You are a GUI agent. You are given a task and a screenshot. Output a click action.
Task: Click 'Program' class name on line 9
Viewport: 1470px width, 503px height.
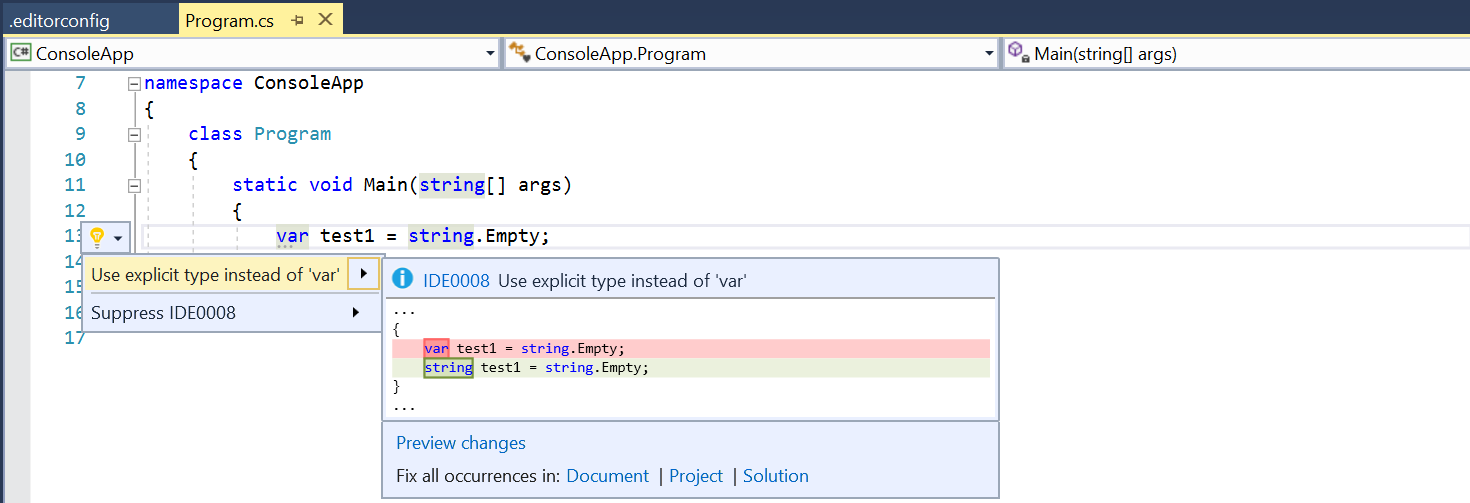click(x=293, y=134)
